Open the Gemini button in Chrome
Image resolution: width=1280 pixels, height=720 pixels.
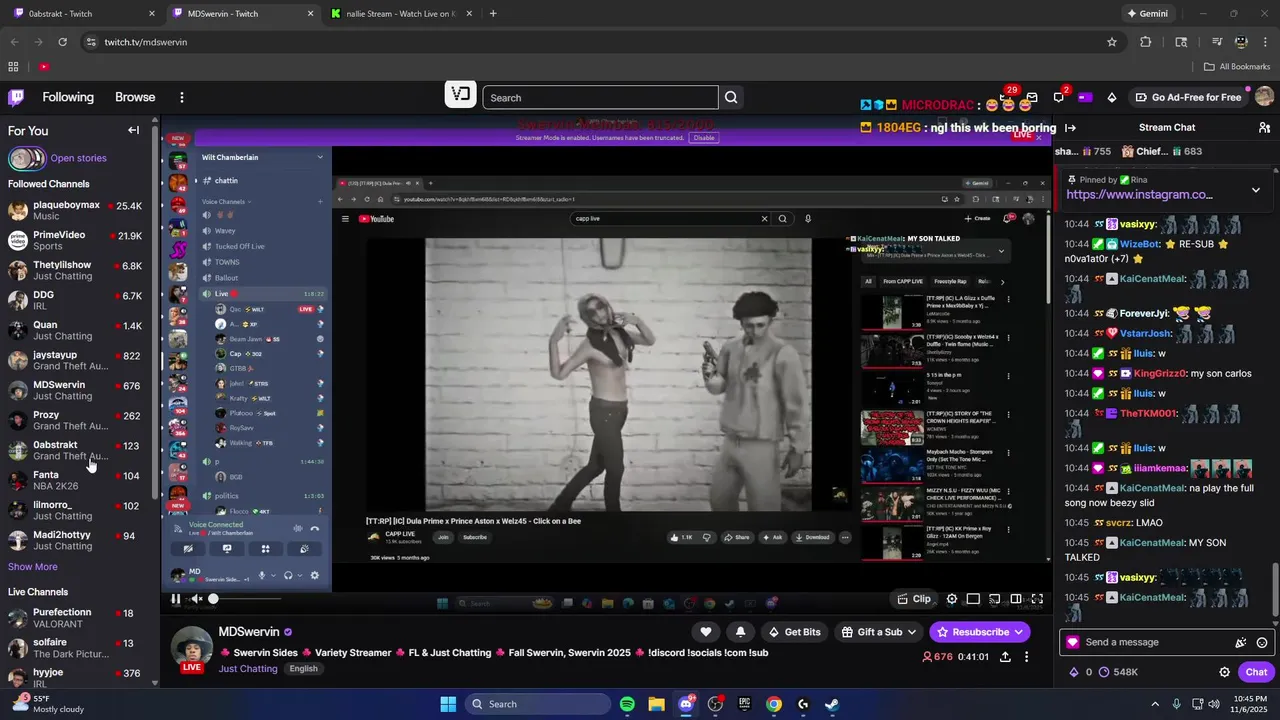[1147, 14]
